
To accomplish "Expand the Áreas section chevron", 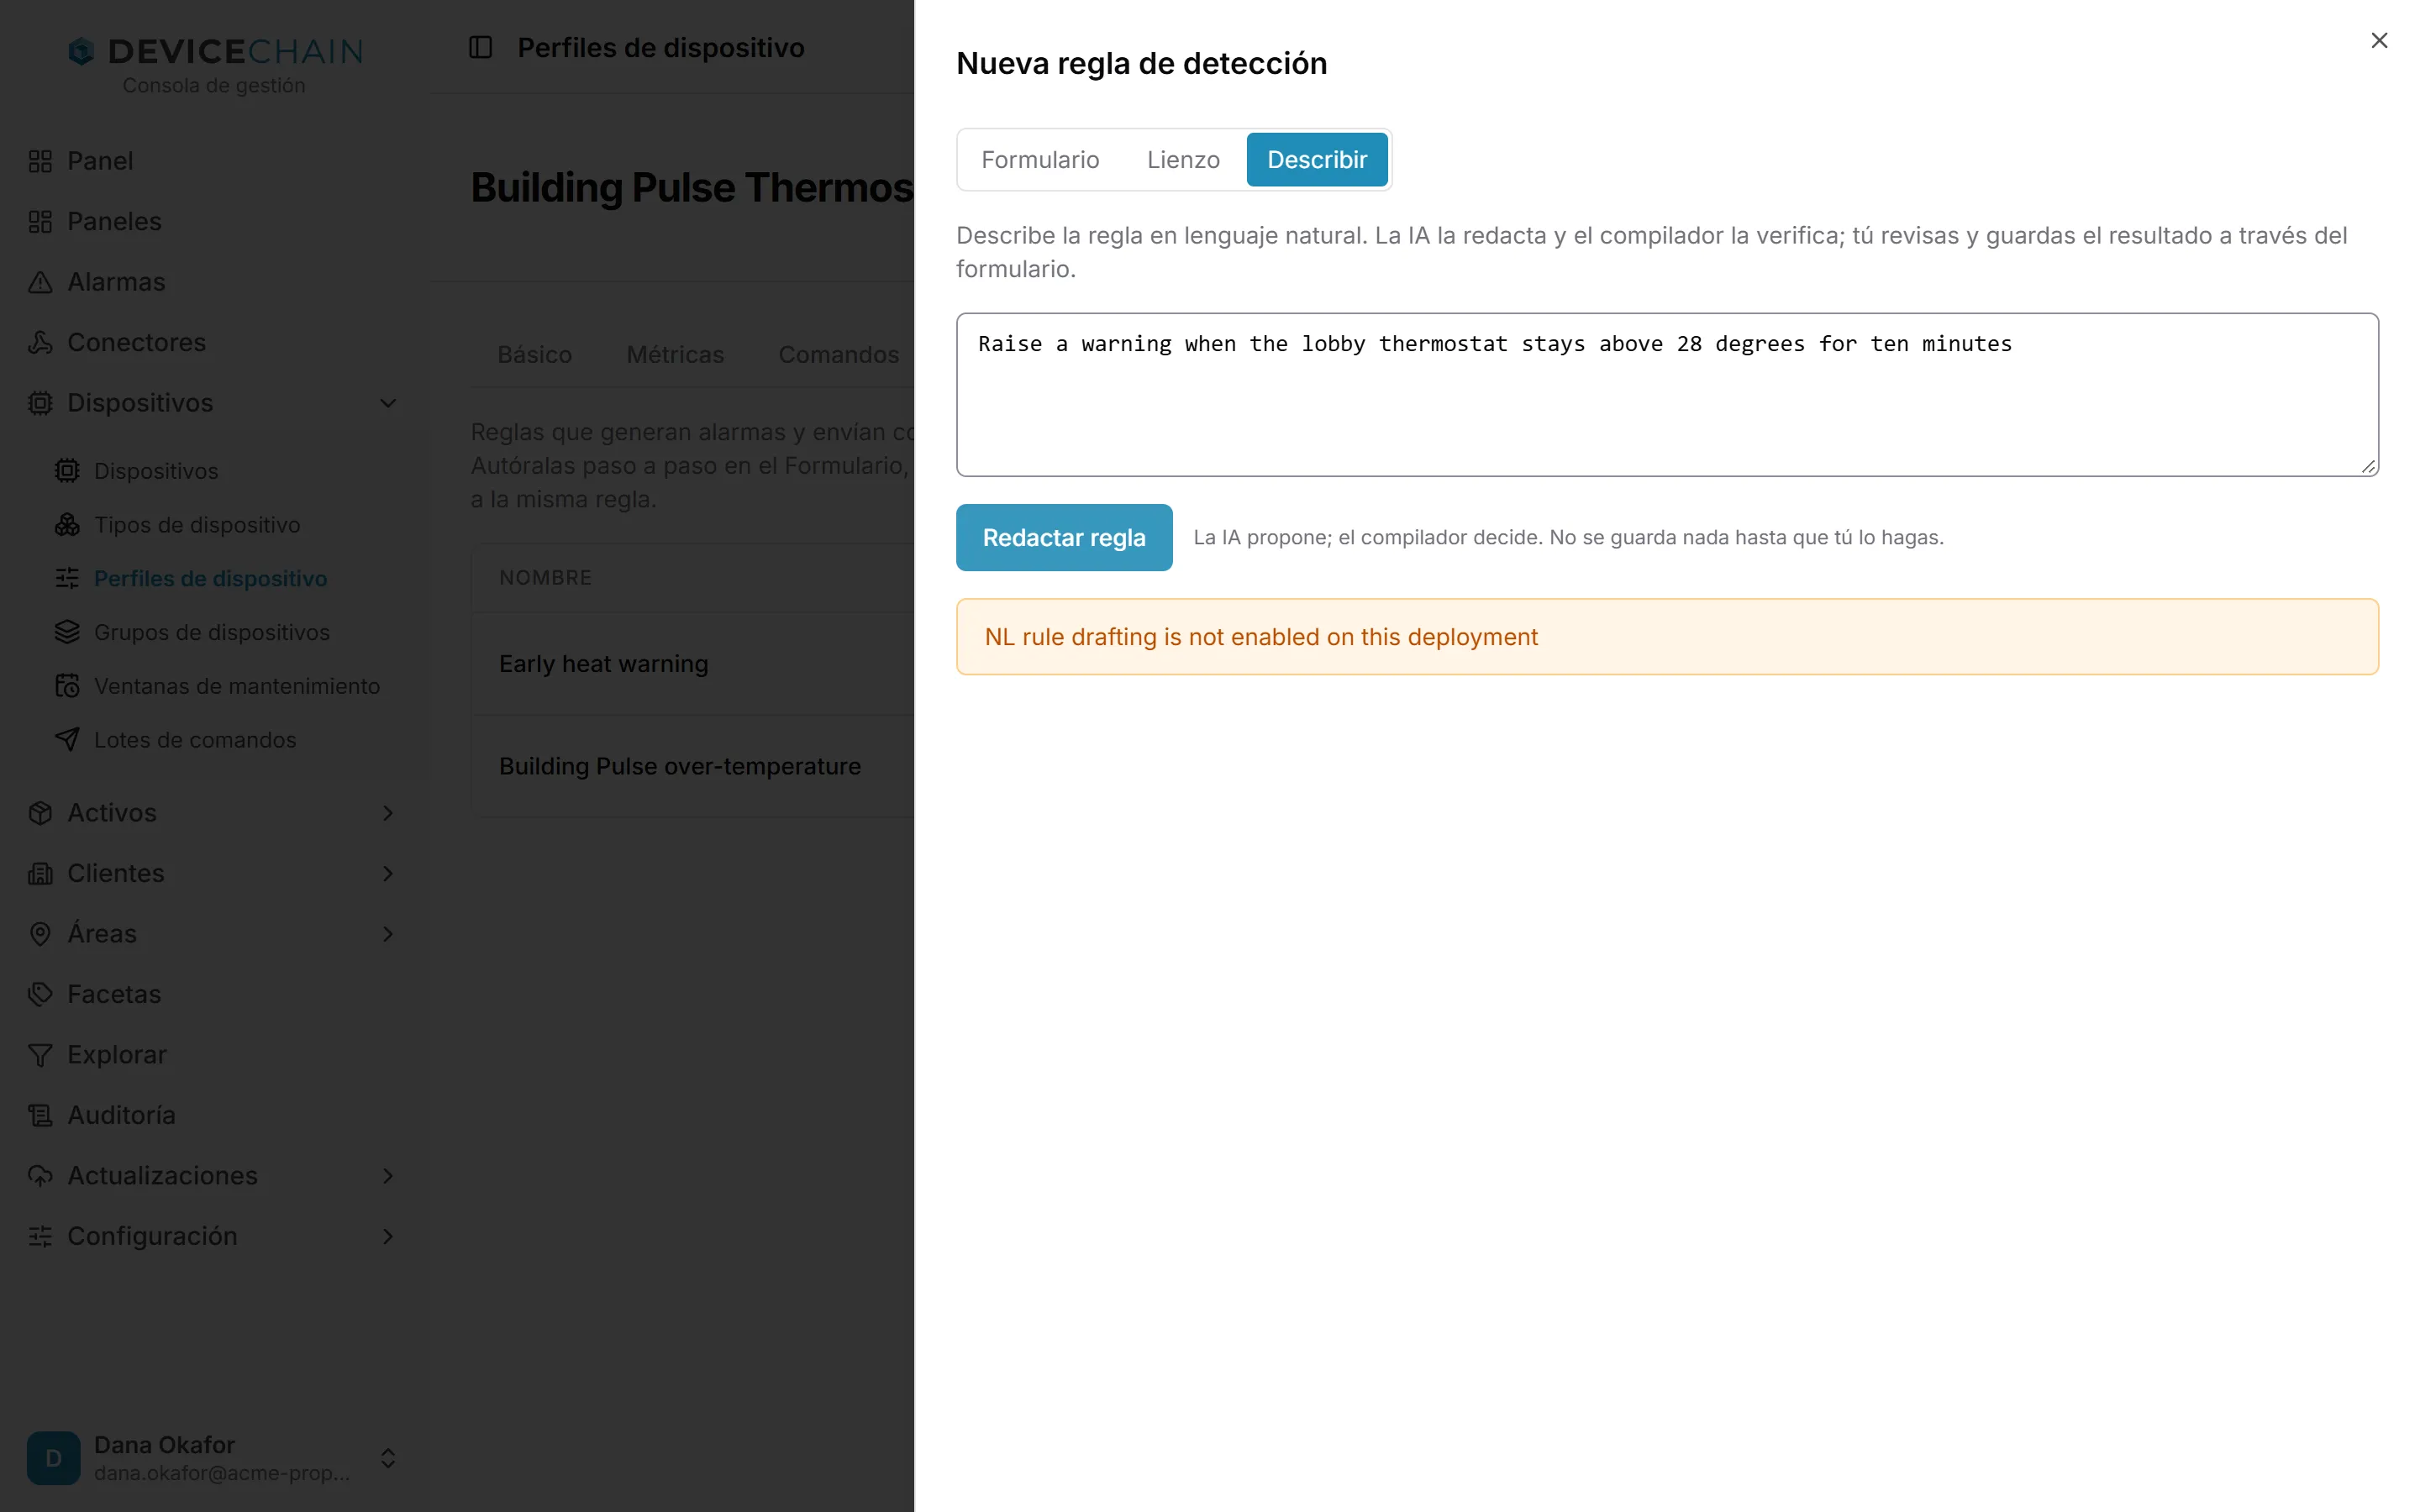I will point(388,934).
